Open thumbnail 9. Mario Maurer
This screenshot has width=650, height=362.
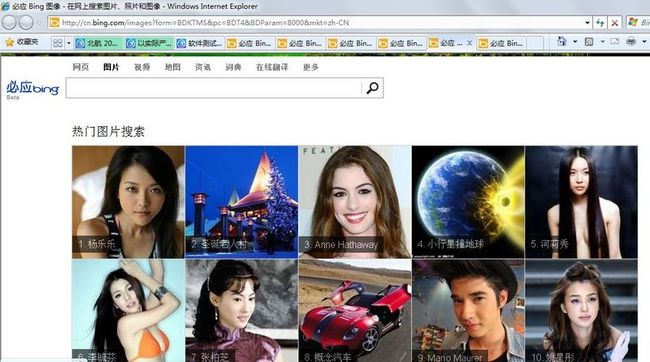click(468, 311)
